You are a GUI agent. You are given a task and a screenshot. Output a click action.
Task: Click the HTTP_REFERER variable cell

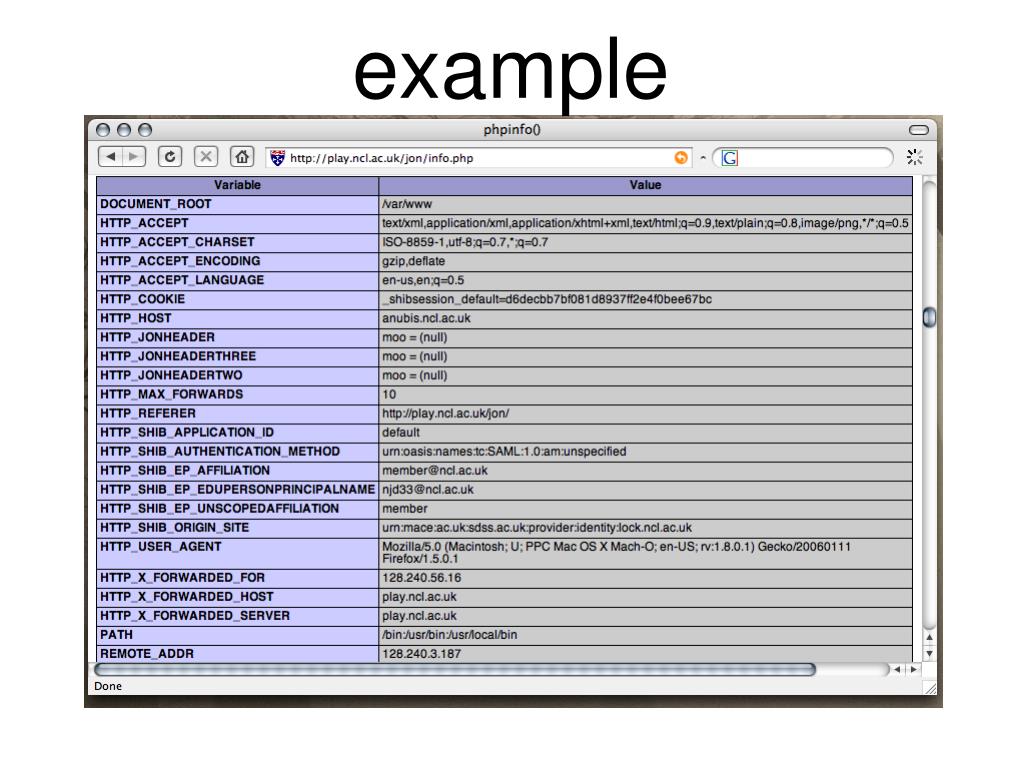(x=237, y=413)
